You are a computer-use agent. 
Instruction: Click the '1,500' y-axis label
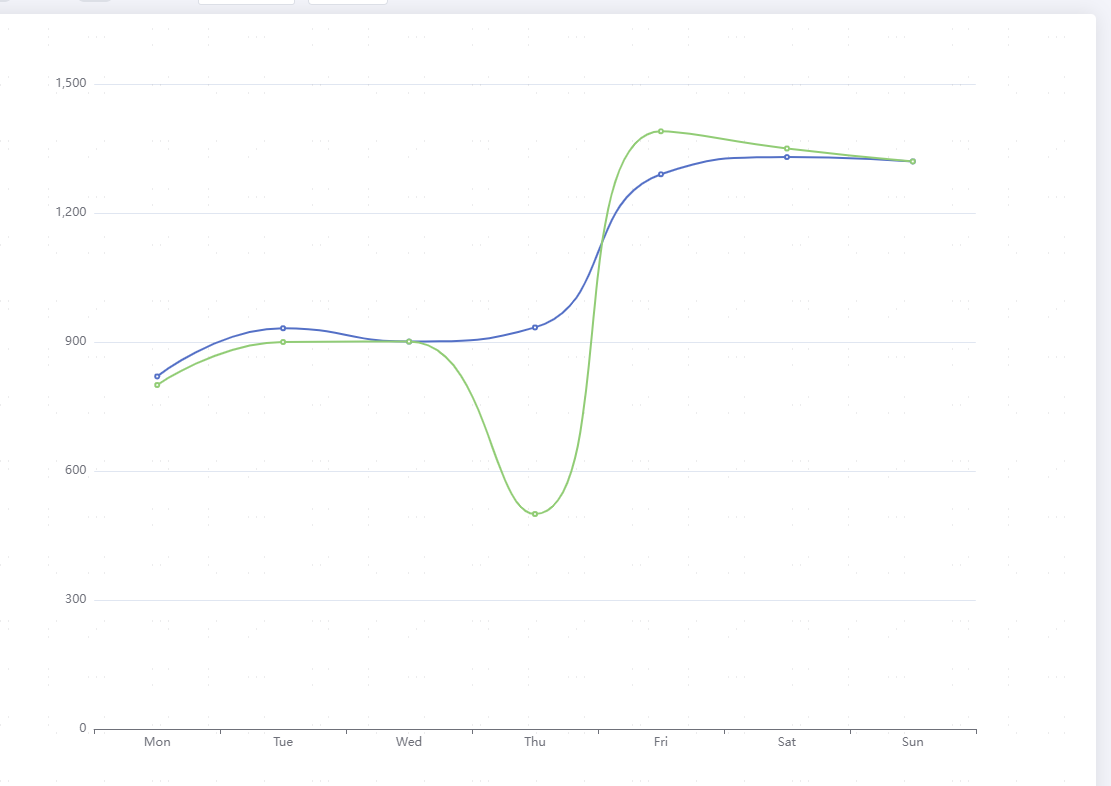[71, 84]
